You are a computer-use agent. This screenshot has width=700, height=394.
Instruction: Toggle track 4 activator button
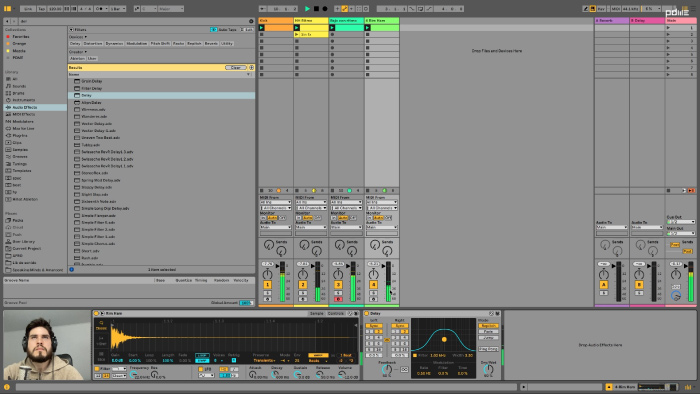(x=373, y=285)
